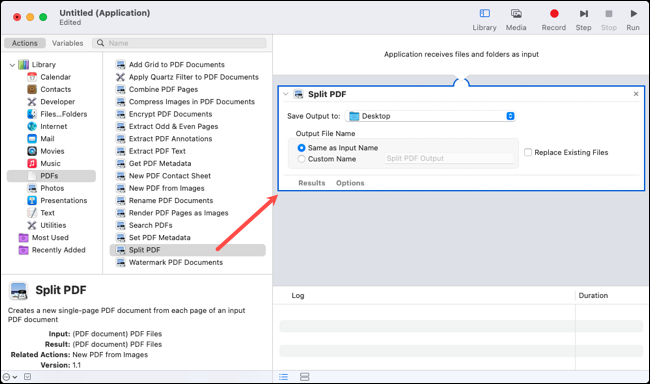
Task: Select Split PDF action in list
Action: 187,250
